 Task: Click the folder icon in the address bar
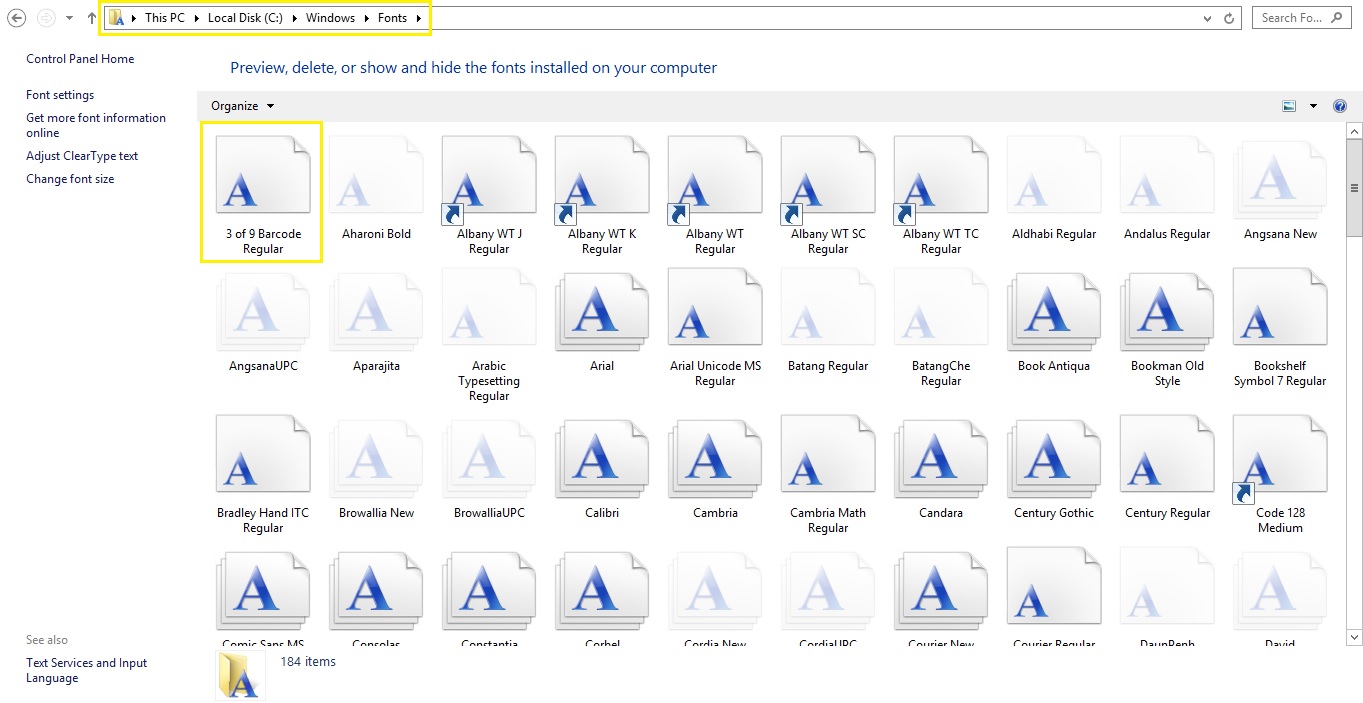[x=116, y=17]
